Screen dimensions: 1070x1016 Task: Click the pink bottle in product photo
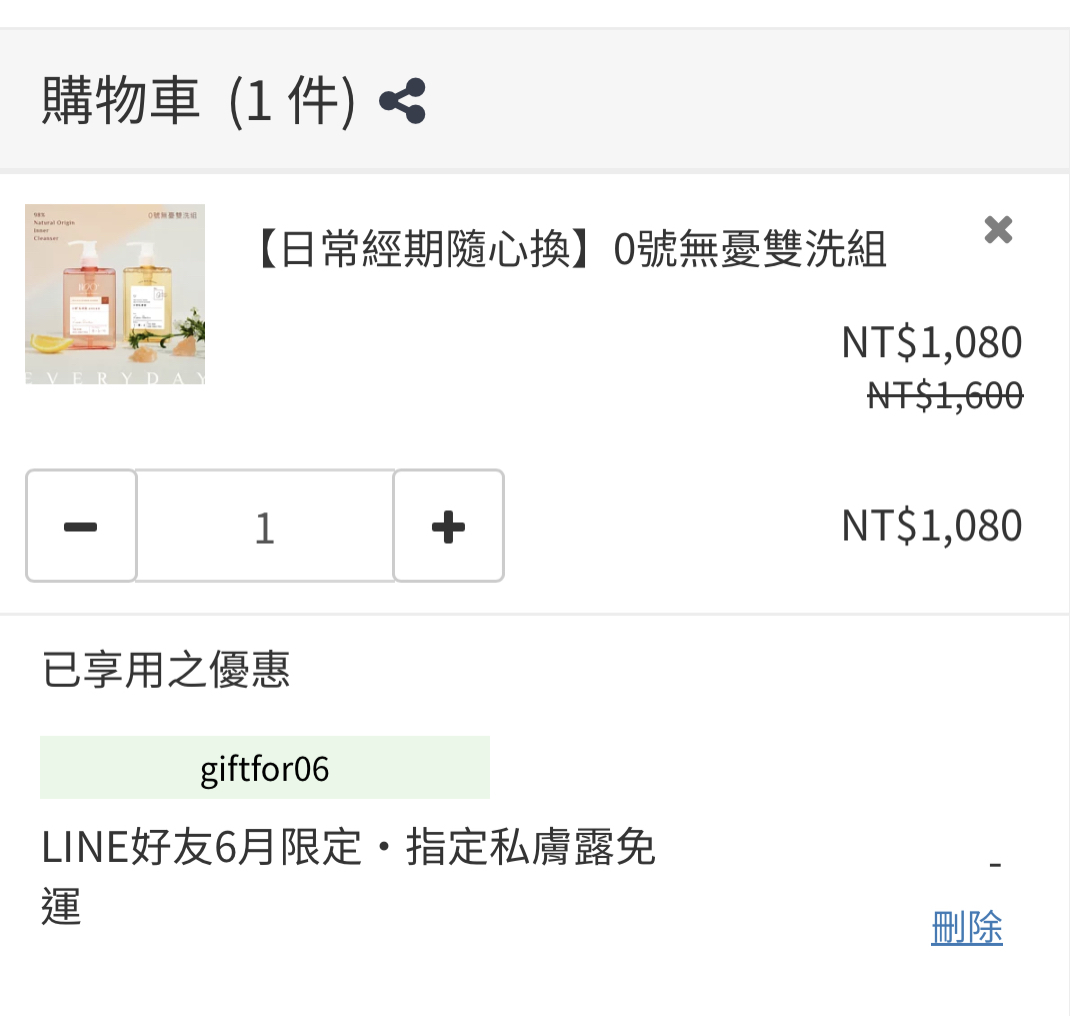tap(88, 299)
